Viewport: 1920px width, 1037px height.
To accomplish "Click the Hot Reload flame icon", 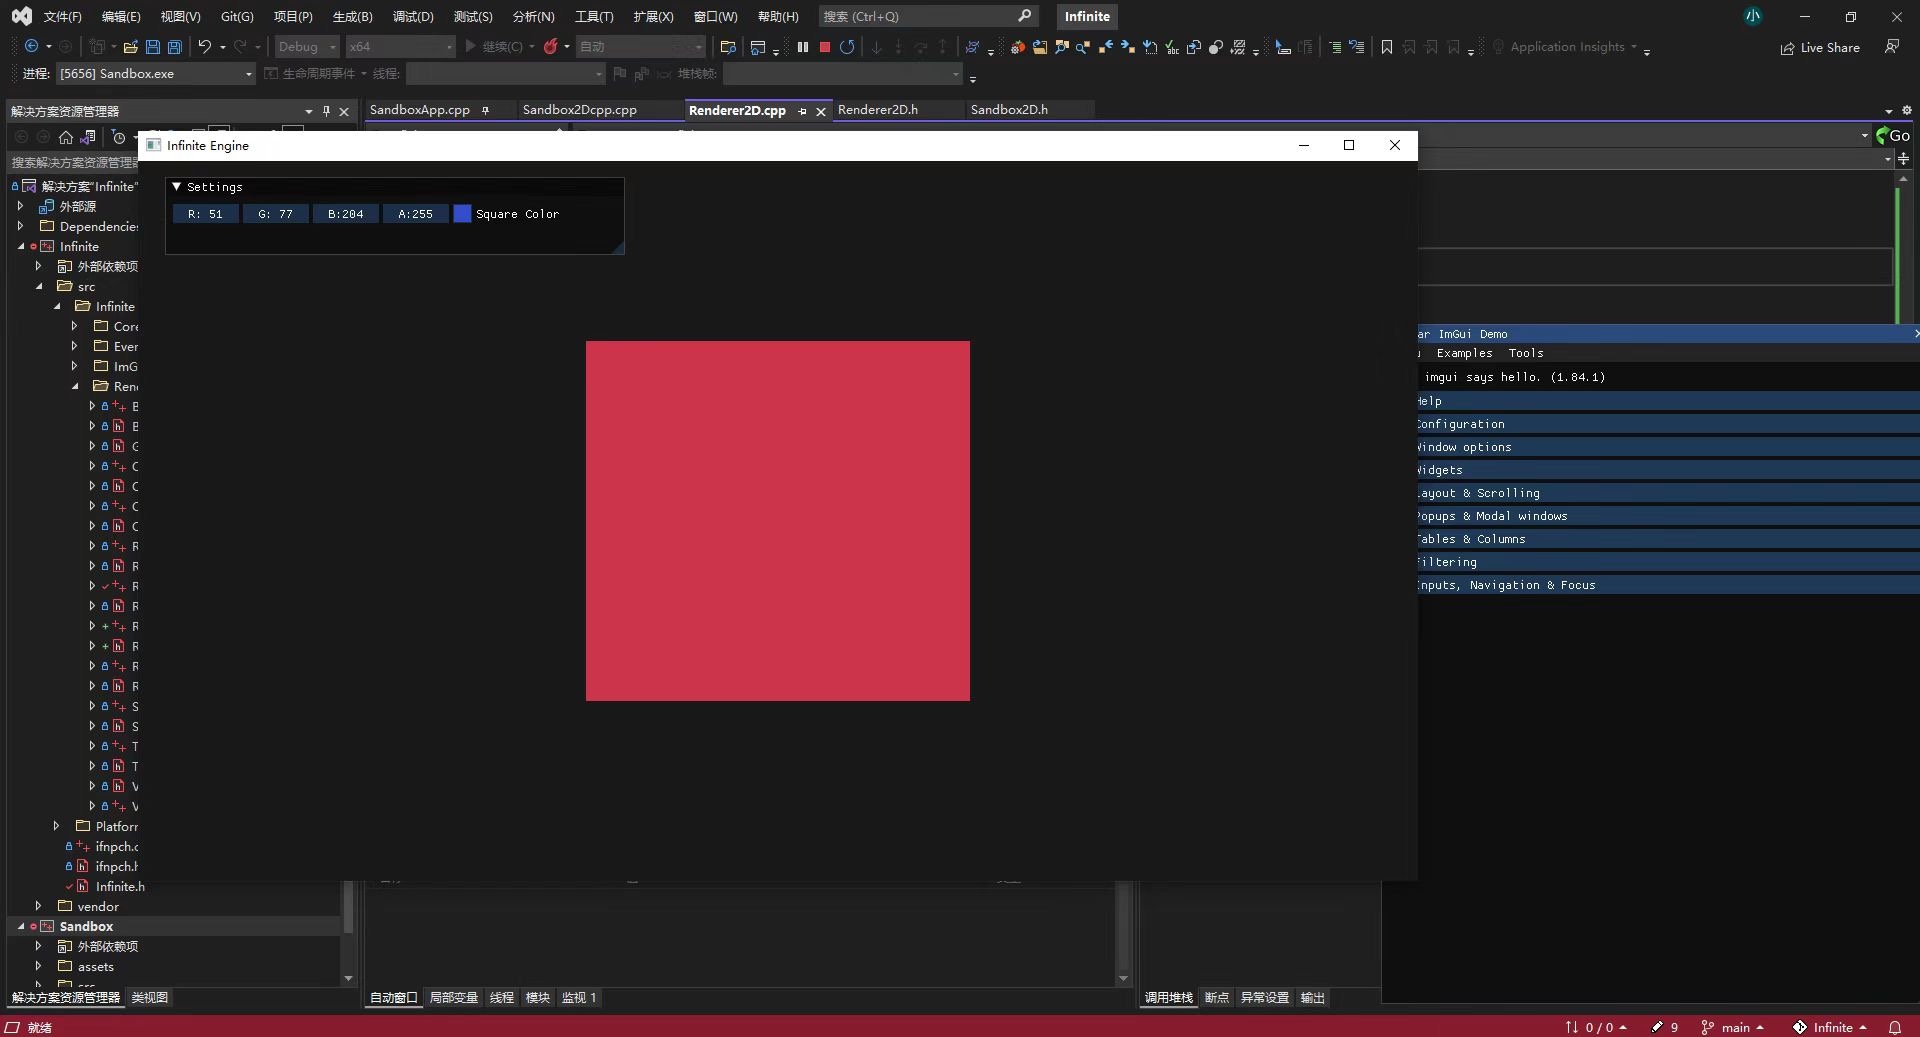I will pos(550,47).
